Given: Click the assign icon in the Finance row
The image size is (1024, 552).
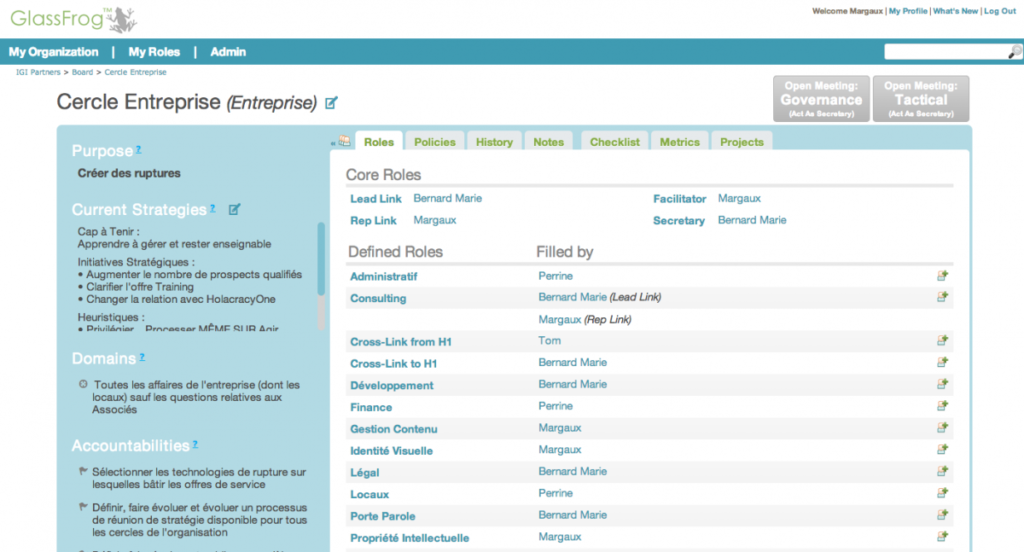Looking at the screenshot, I should point(941,406).
